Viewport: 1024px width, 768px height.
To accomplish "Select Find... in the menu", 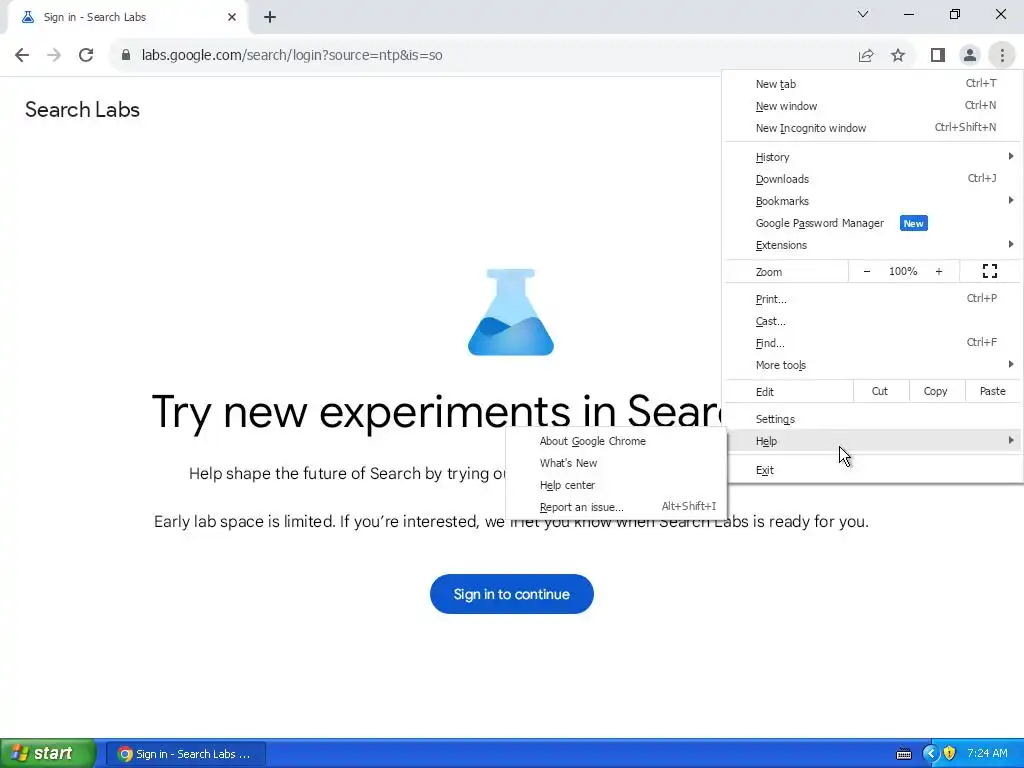I will click(872, 343).
